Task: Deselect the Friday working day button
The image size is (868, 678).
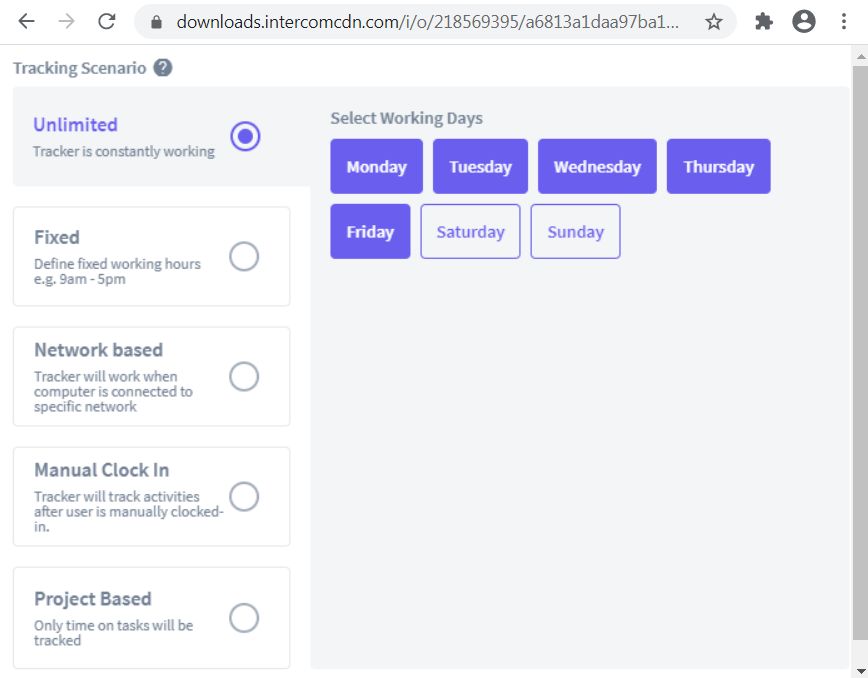Action: click(x=370, y=231)
